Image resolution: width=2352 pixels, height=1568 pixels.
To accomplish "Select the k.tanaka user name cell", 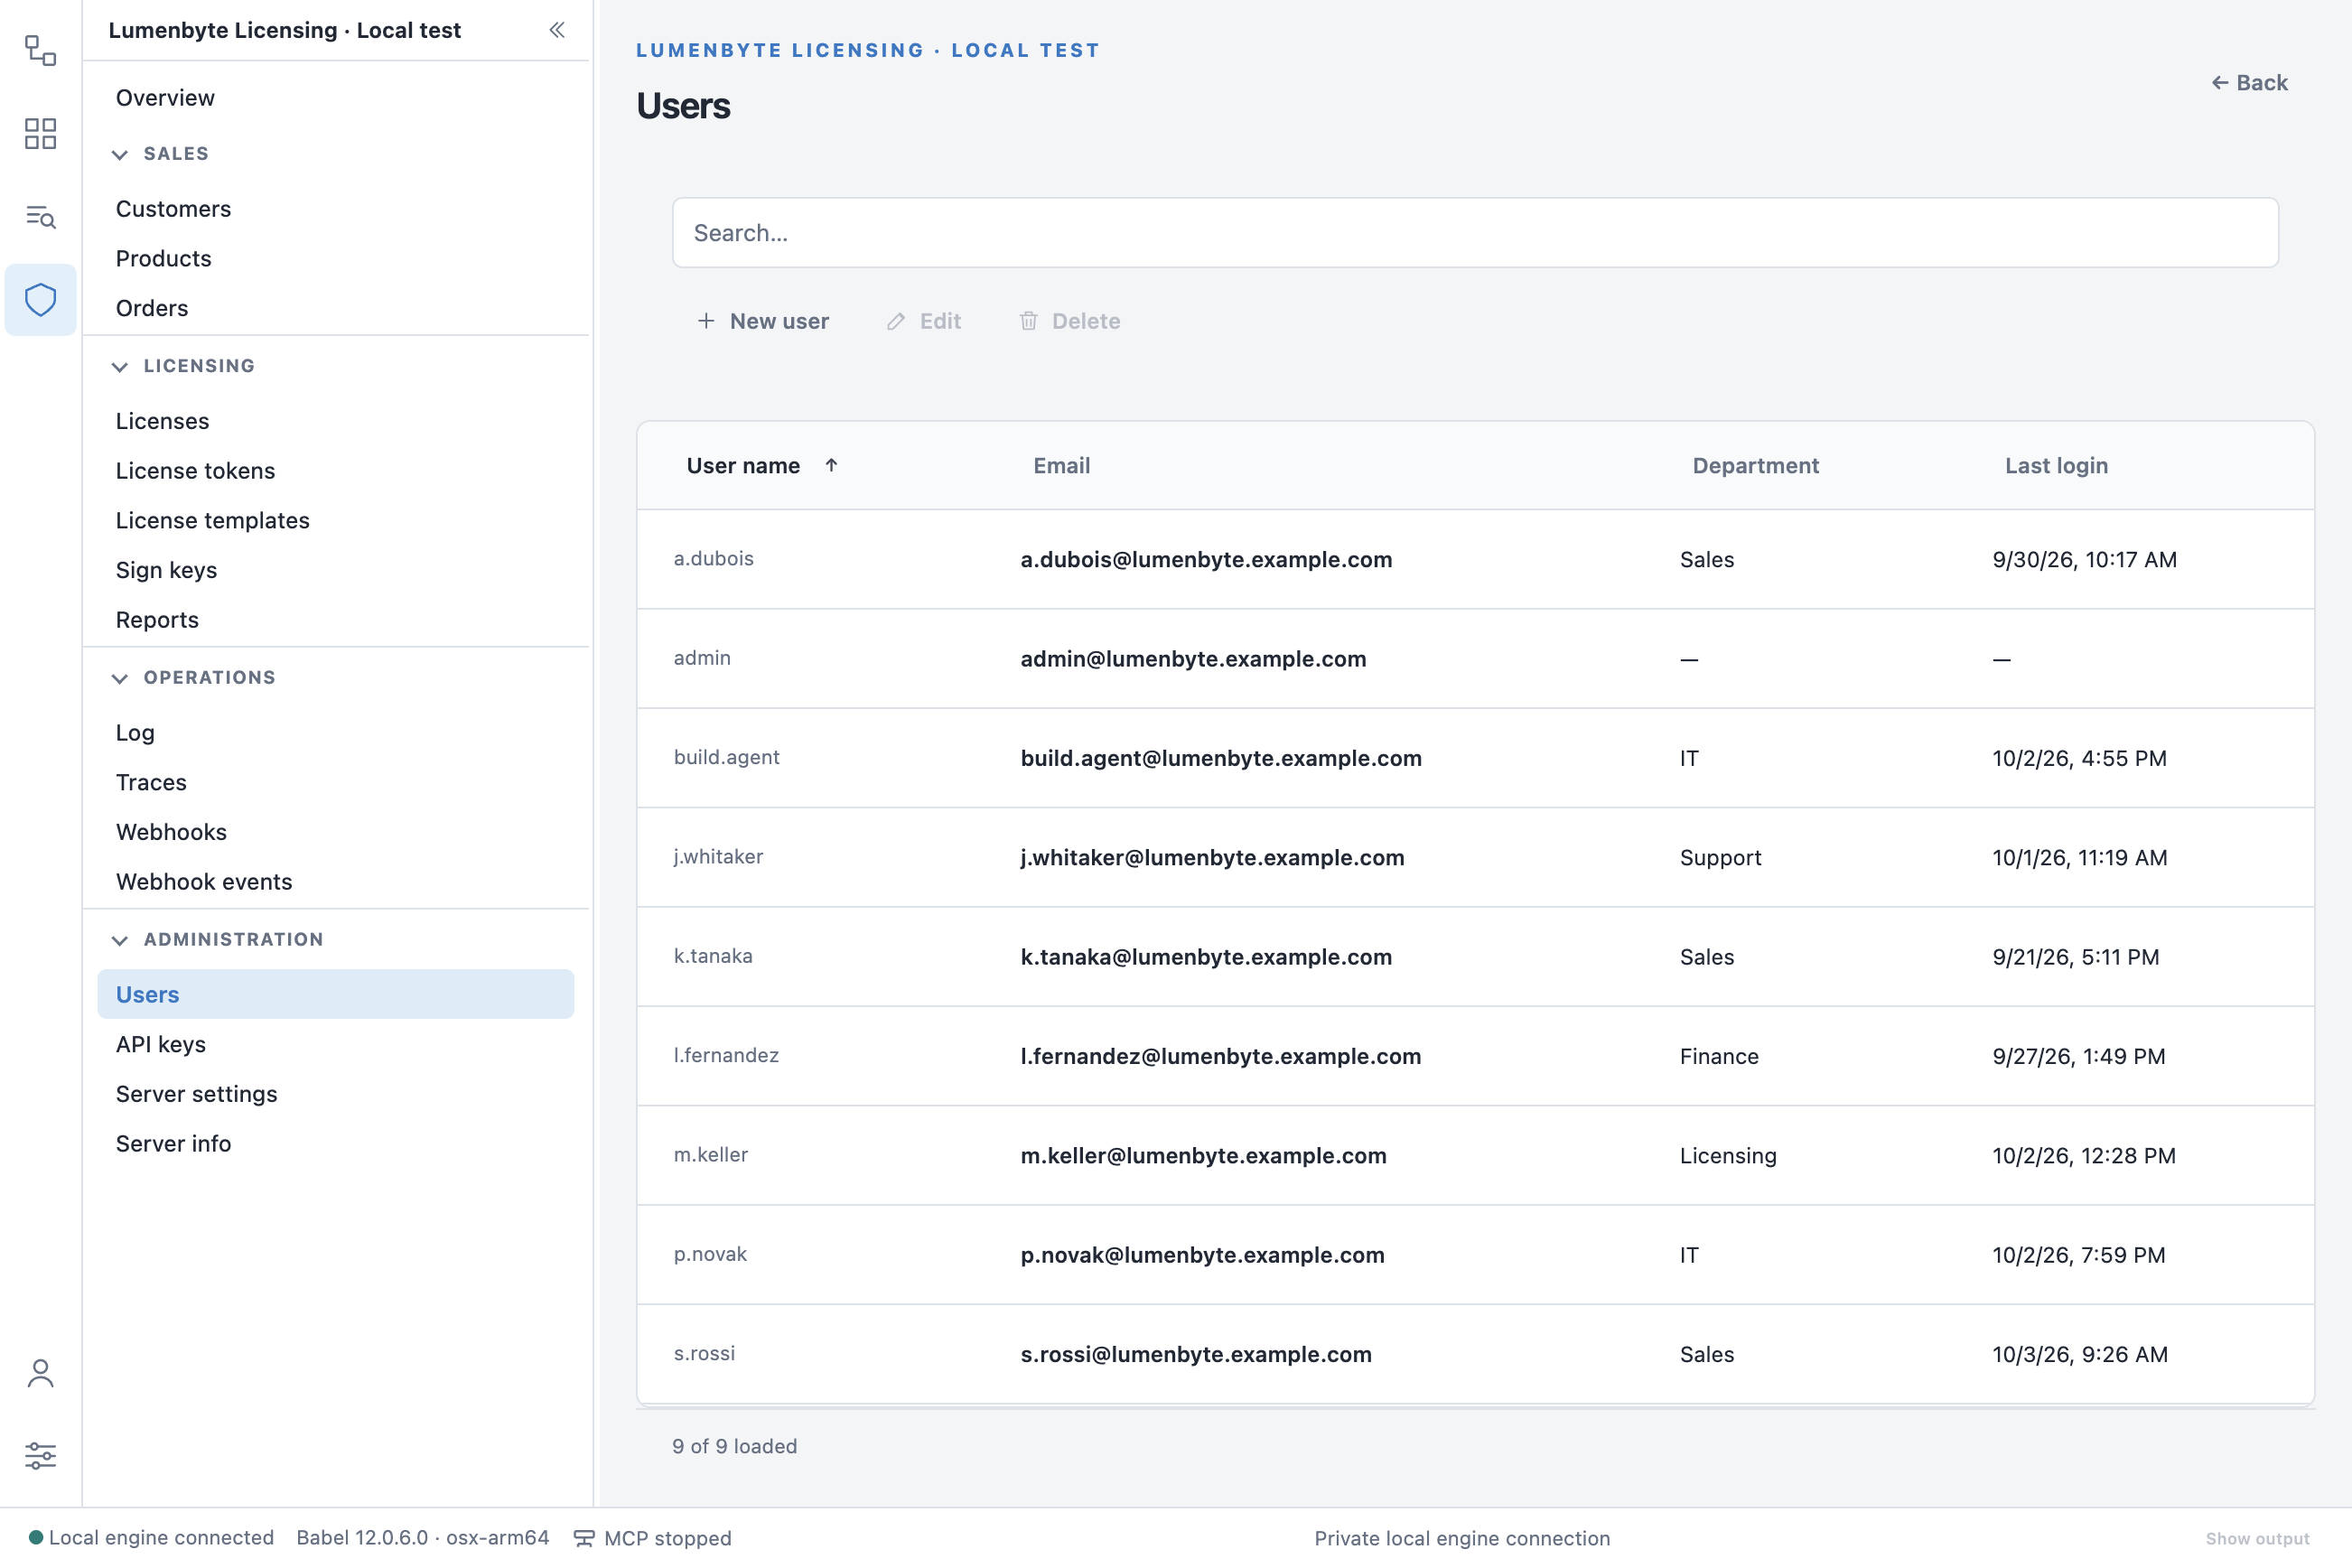I will (713, 956).
